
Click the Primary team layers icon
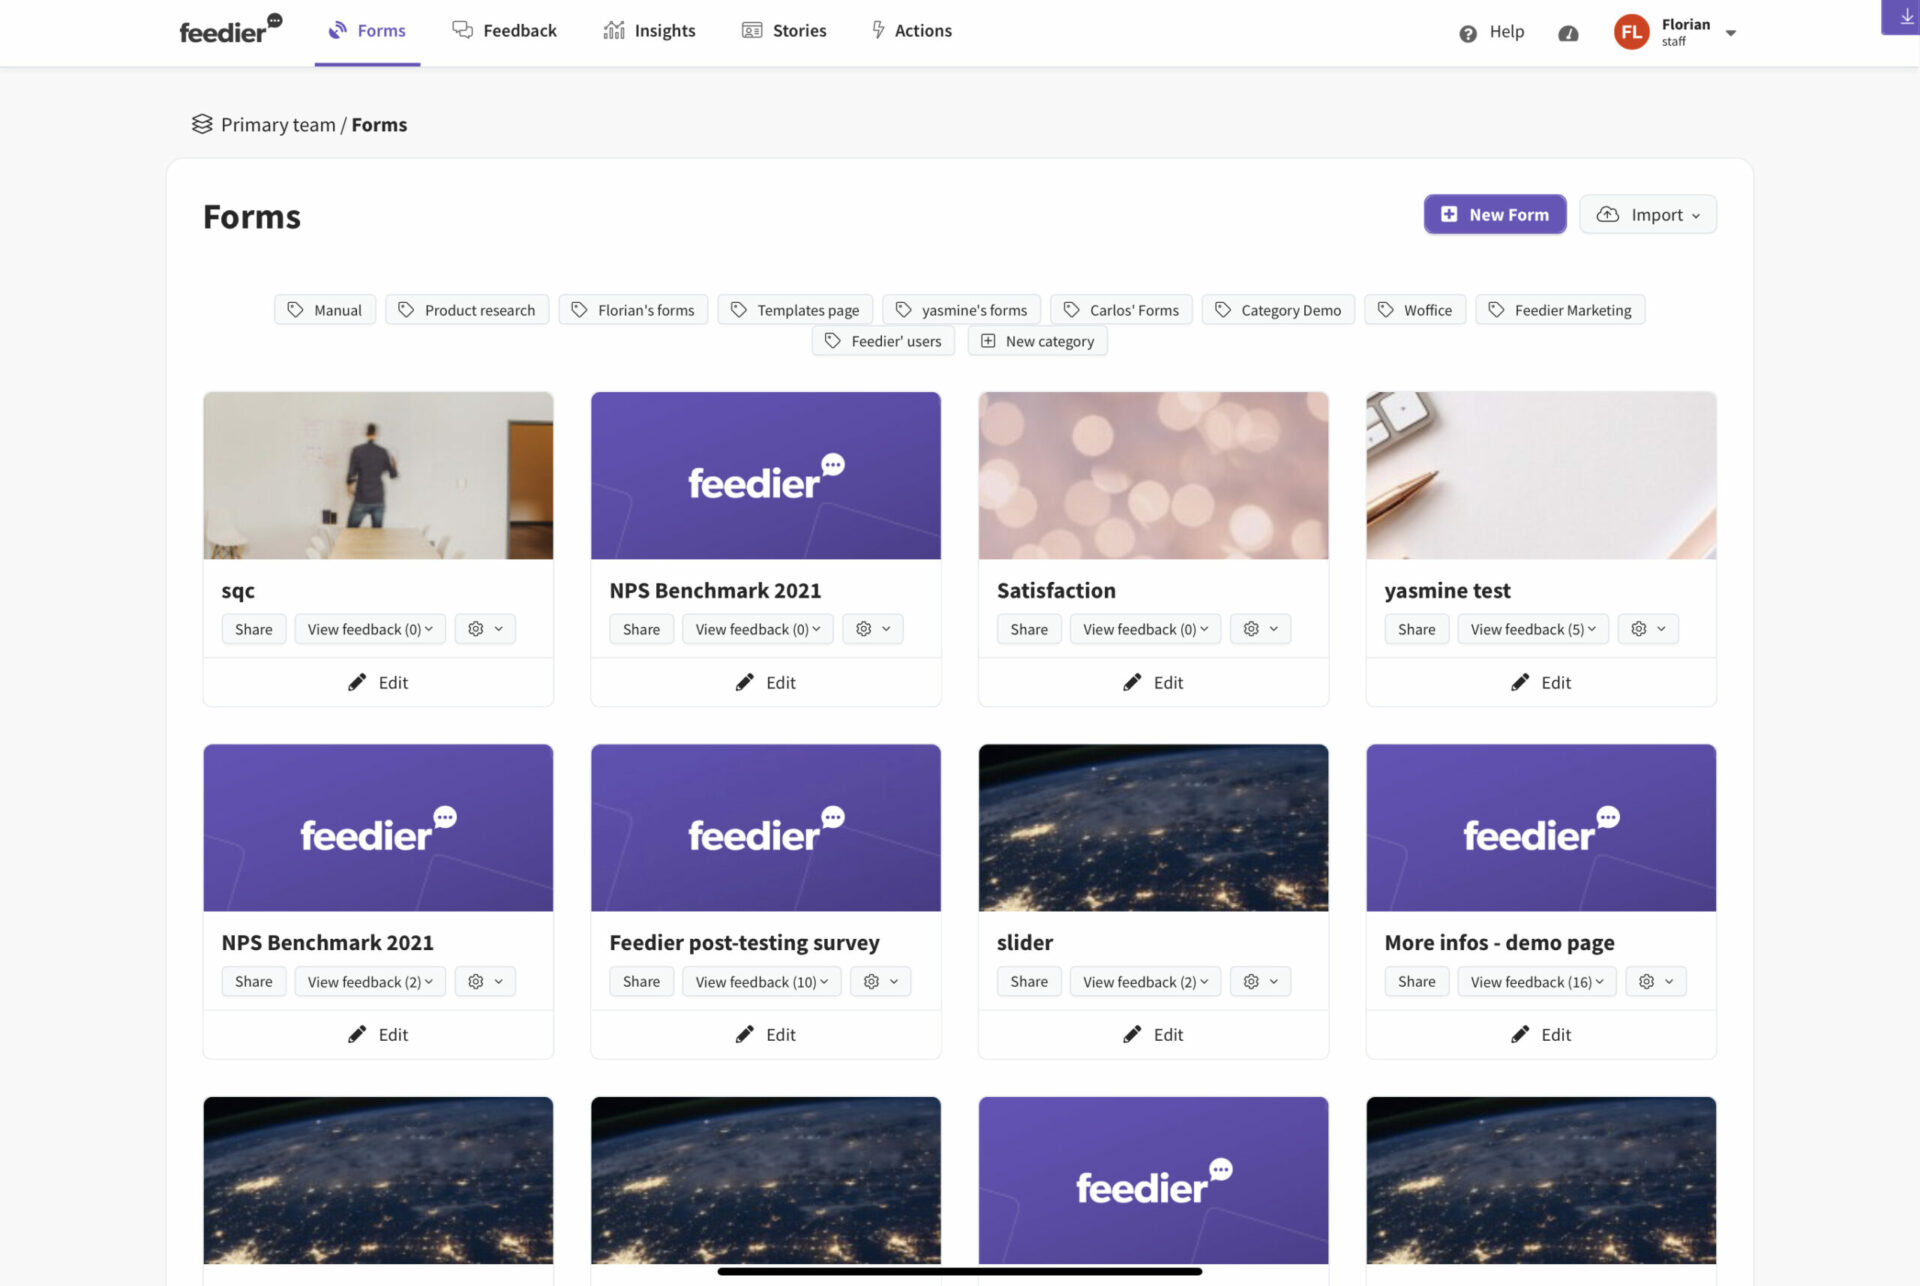(202, 124)
